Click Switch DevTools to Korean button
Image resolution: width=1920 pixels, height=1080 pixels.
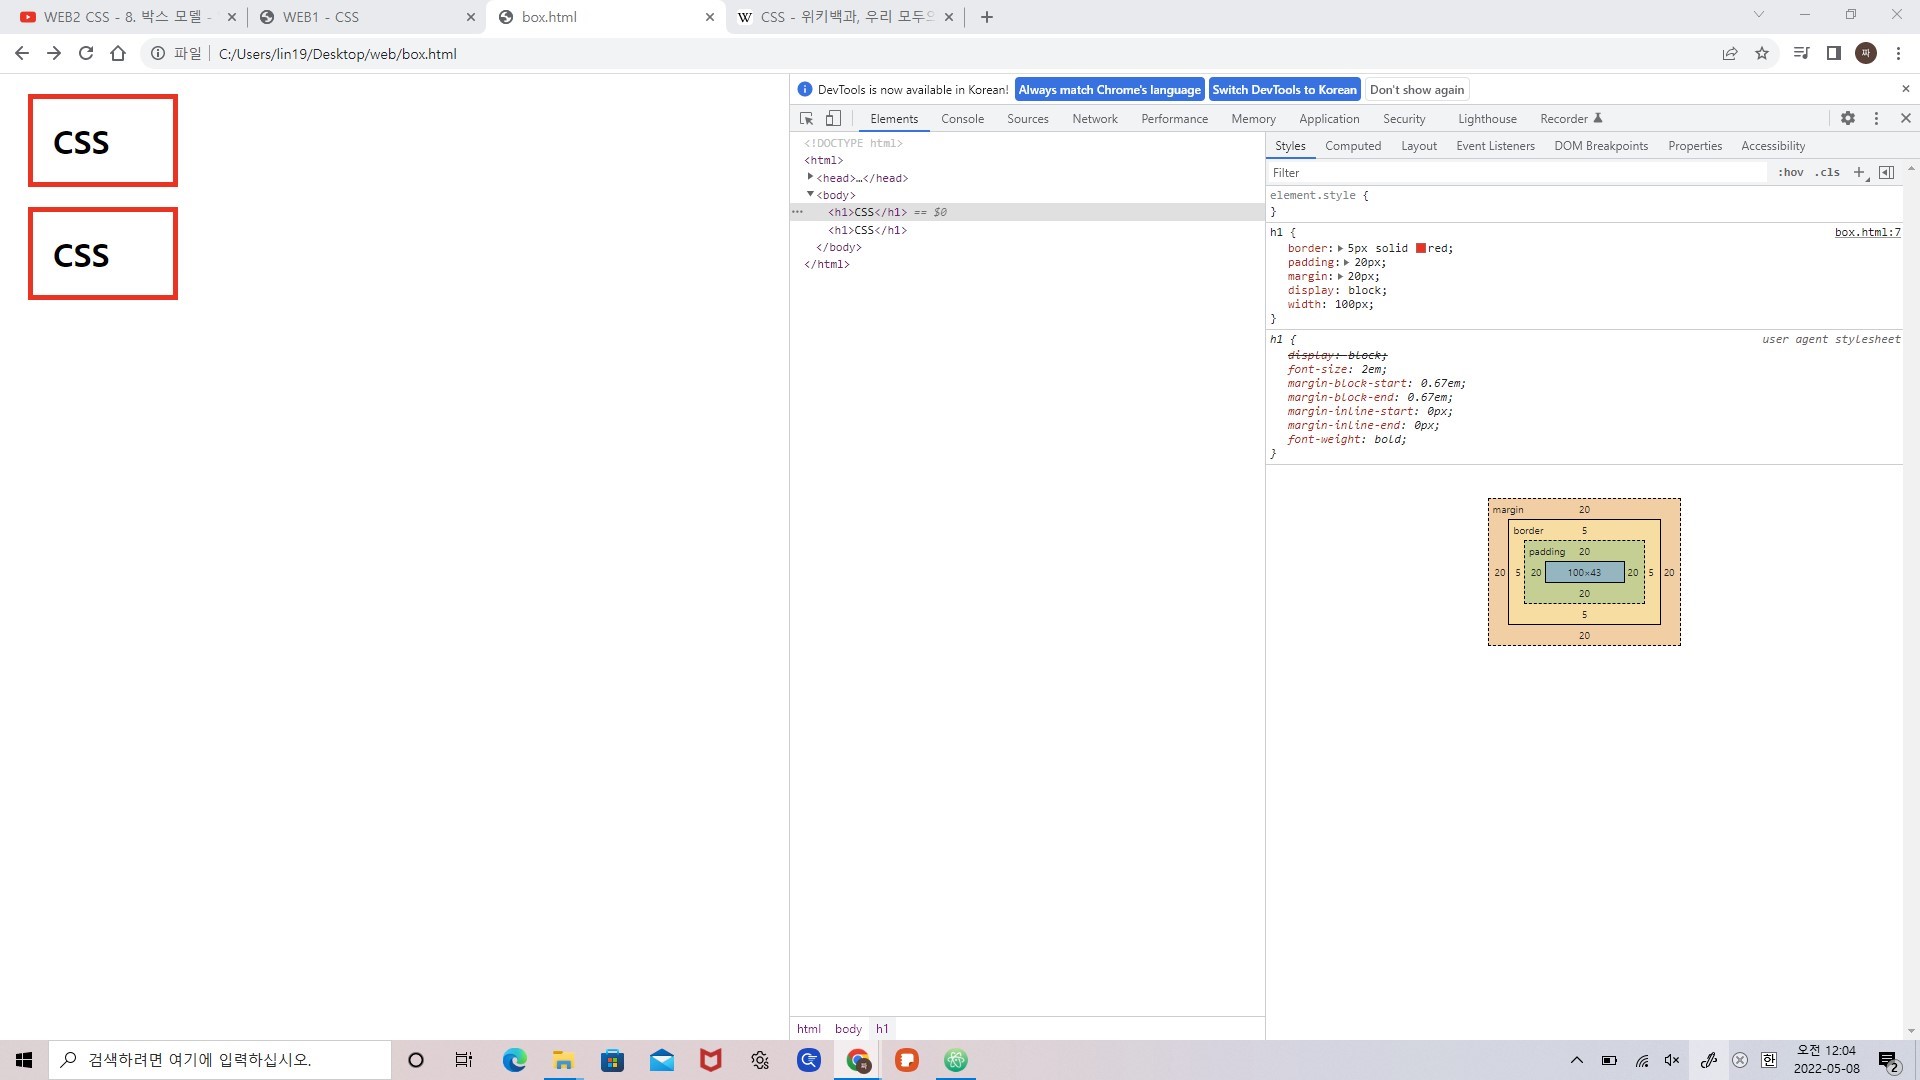click(x=1284, y=90)
